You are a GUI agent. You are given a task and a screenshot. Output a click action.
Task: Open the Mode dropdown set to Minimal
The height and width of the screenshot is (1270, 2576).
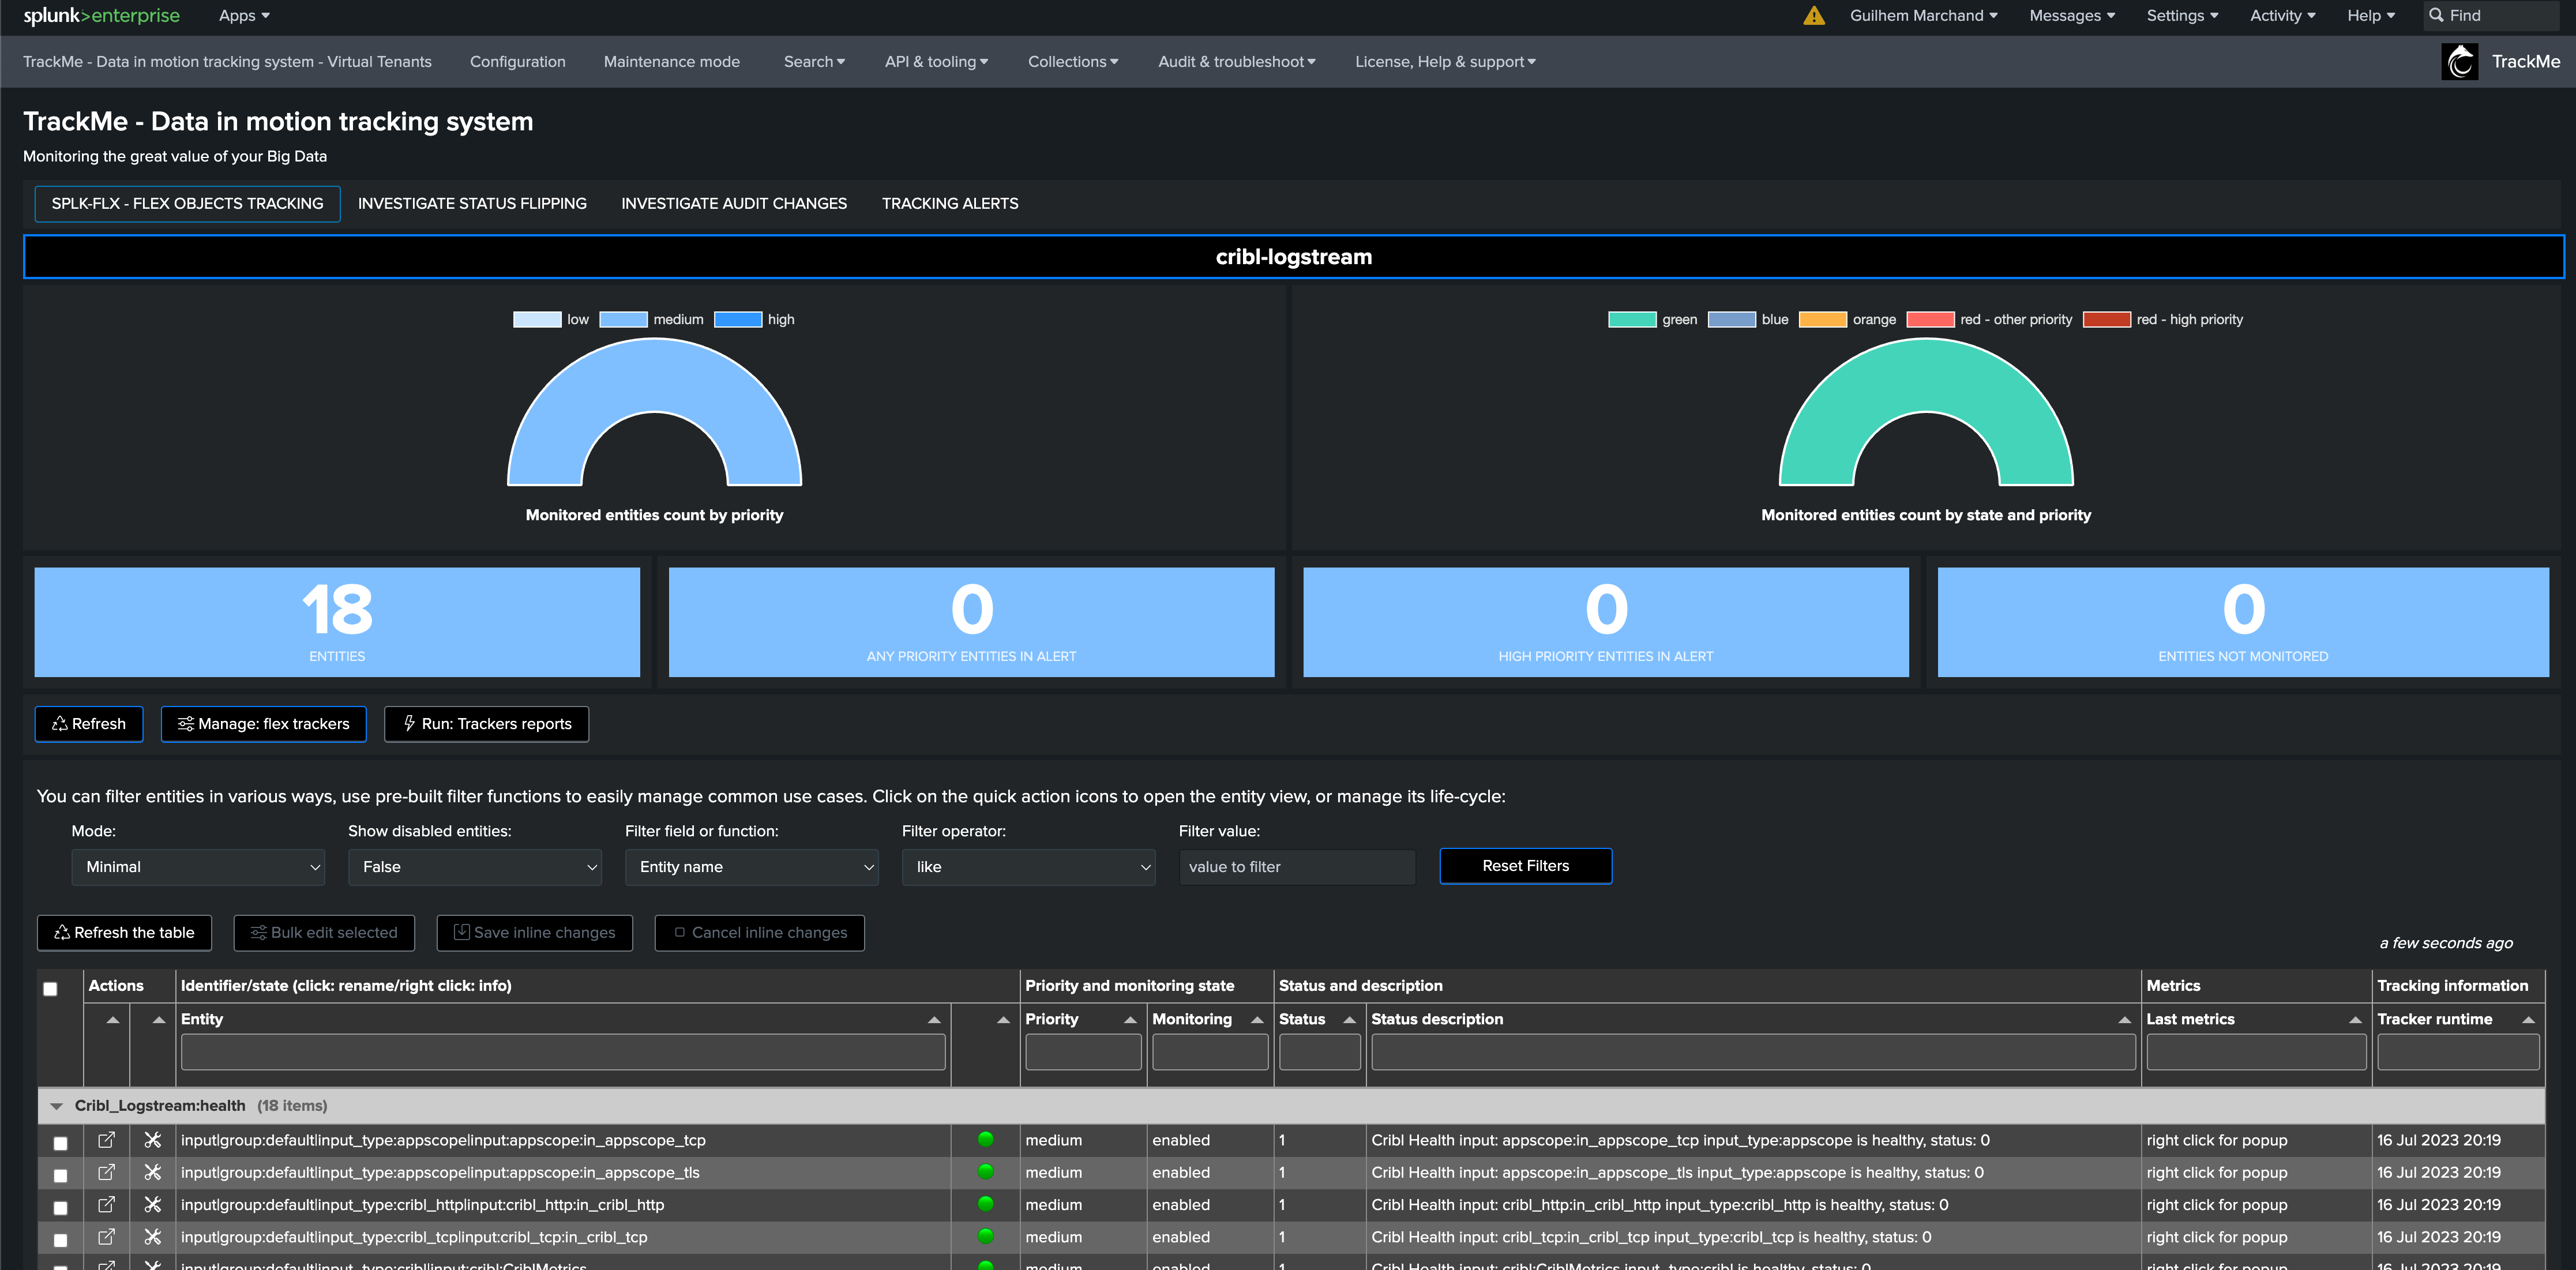[199, 866]
